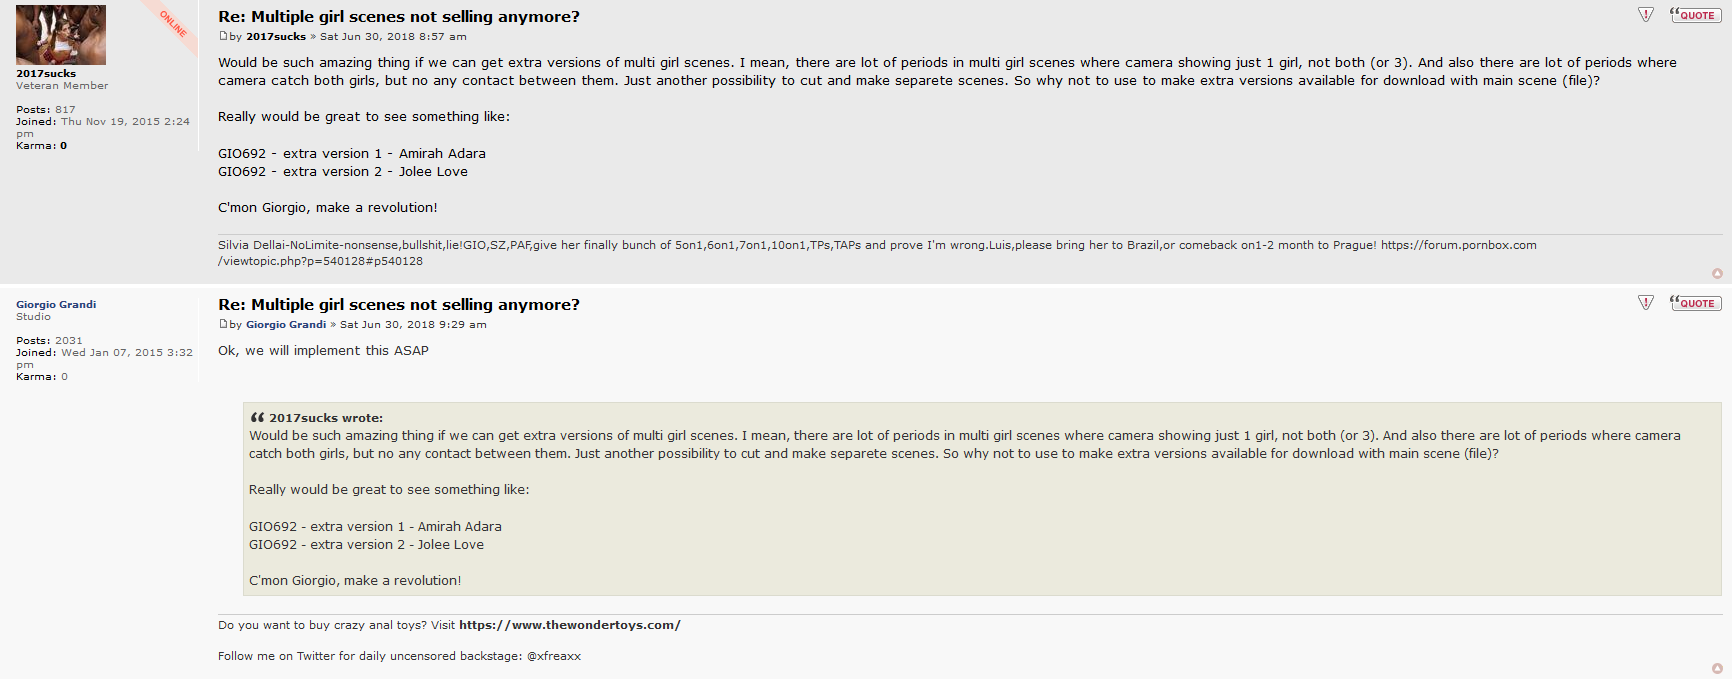This screenshot has height=680, width=1732.
Task: Jump to top using second post's arrow icon
Action: click(x=1717, y=668)
